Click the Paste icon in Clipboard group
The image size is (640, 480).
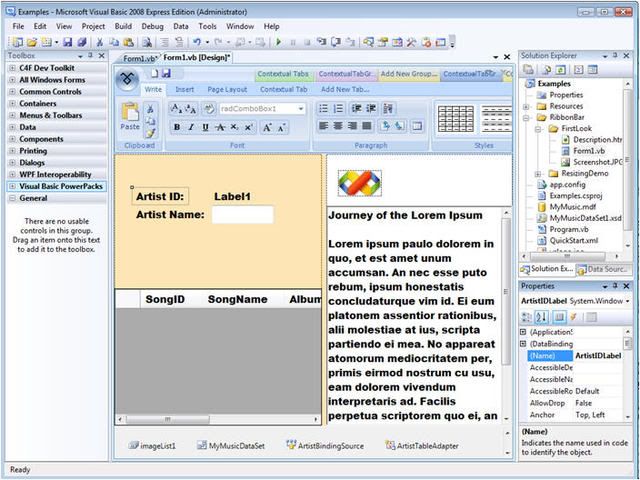coord(130,116)
